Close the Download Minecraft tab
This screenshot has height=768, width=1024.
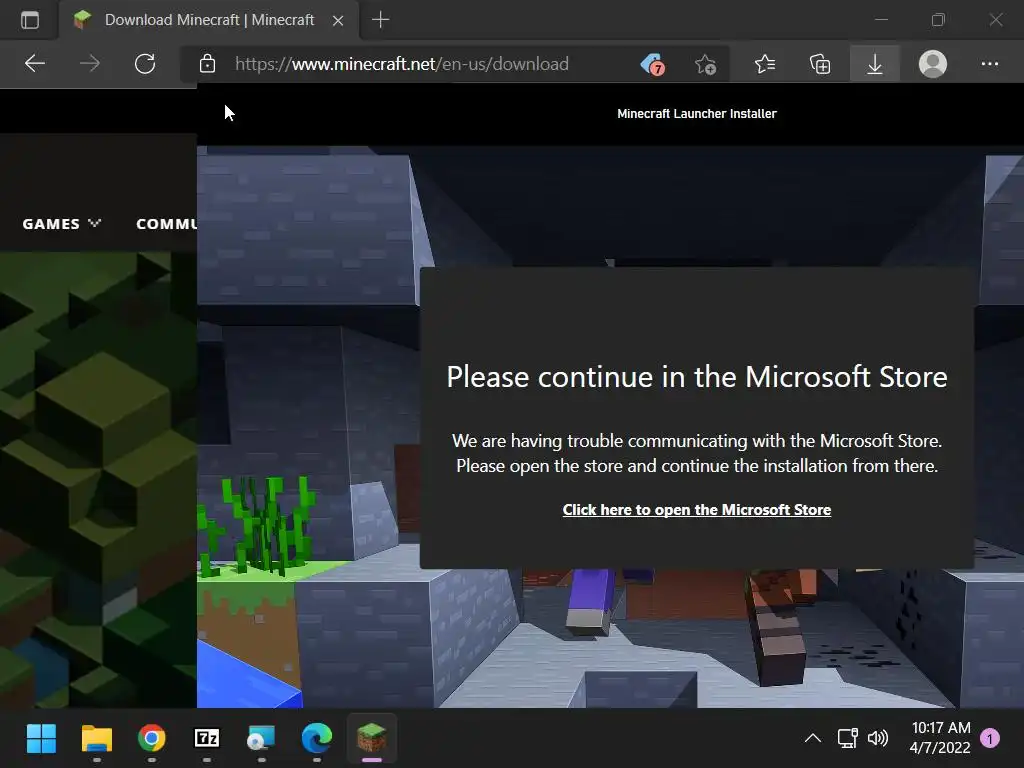338,20
